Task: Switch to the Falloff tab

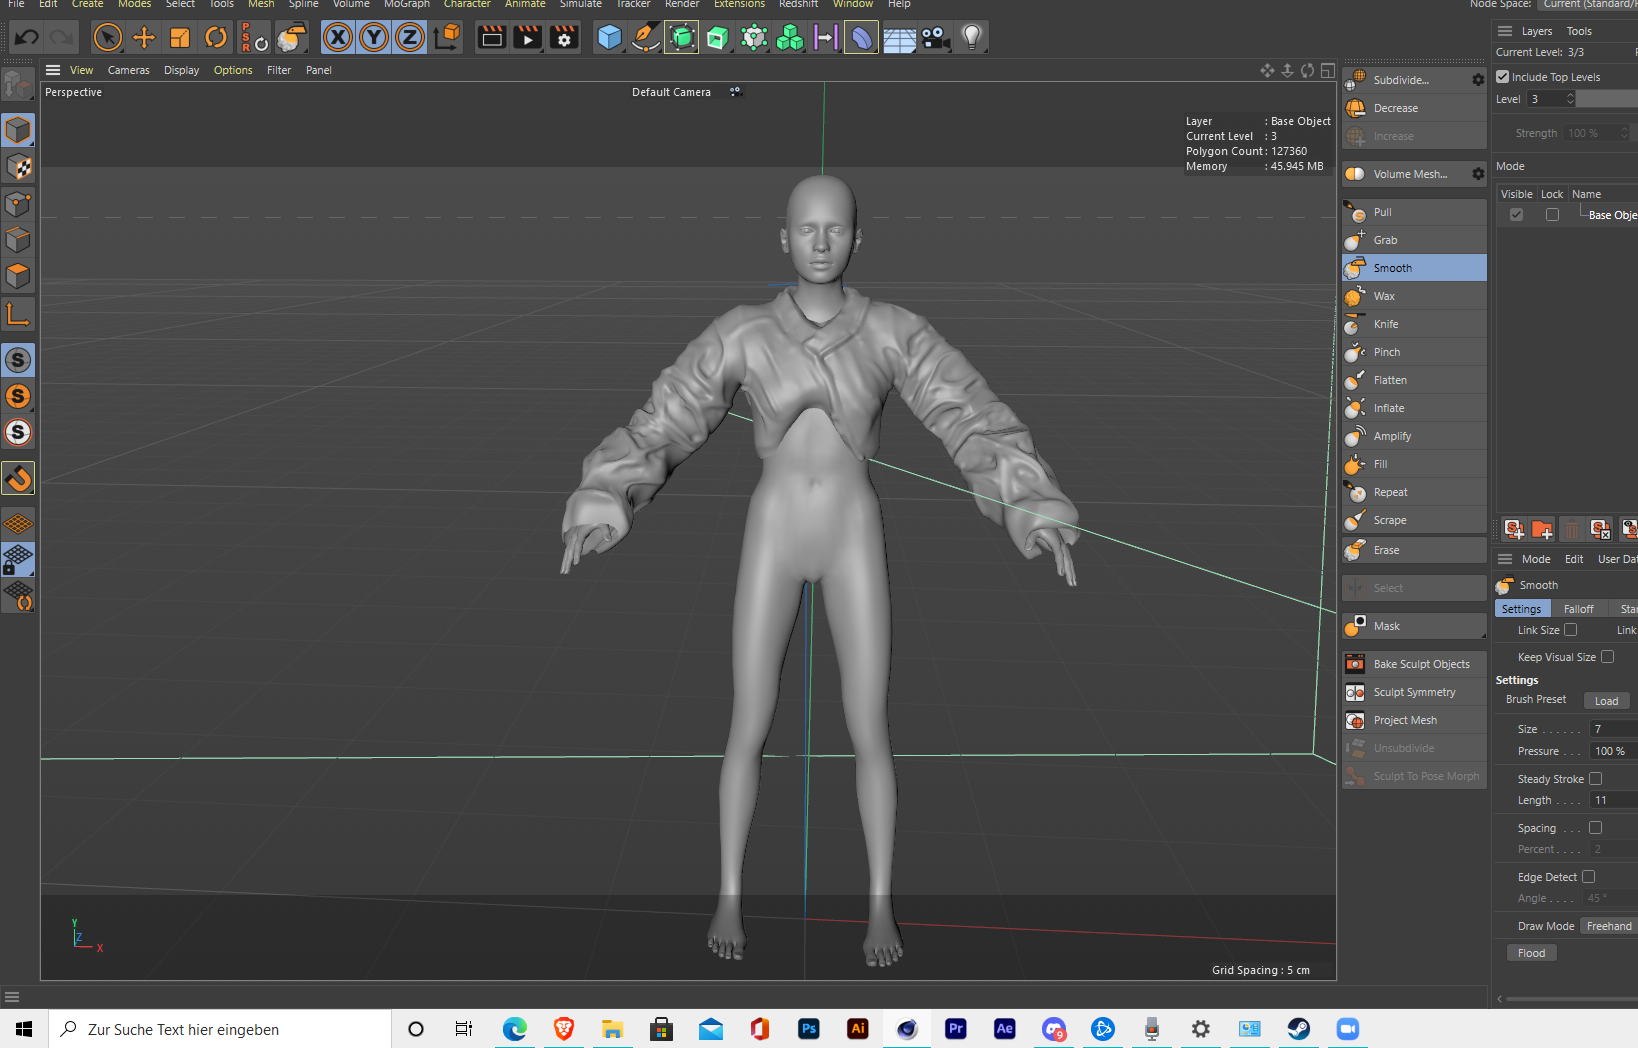Action: tap(1579, 608)
